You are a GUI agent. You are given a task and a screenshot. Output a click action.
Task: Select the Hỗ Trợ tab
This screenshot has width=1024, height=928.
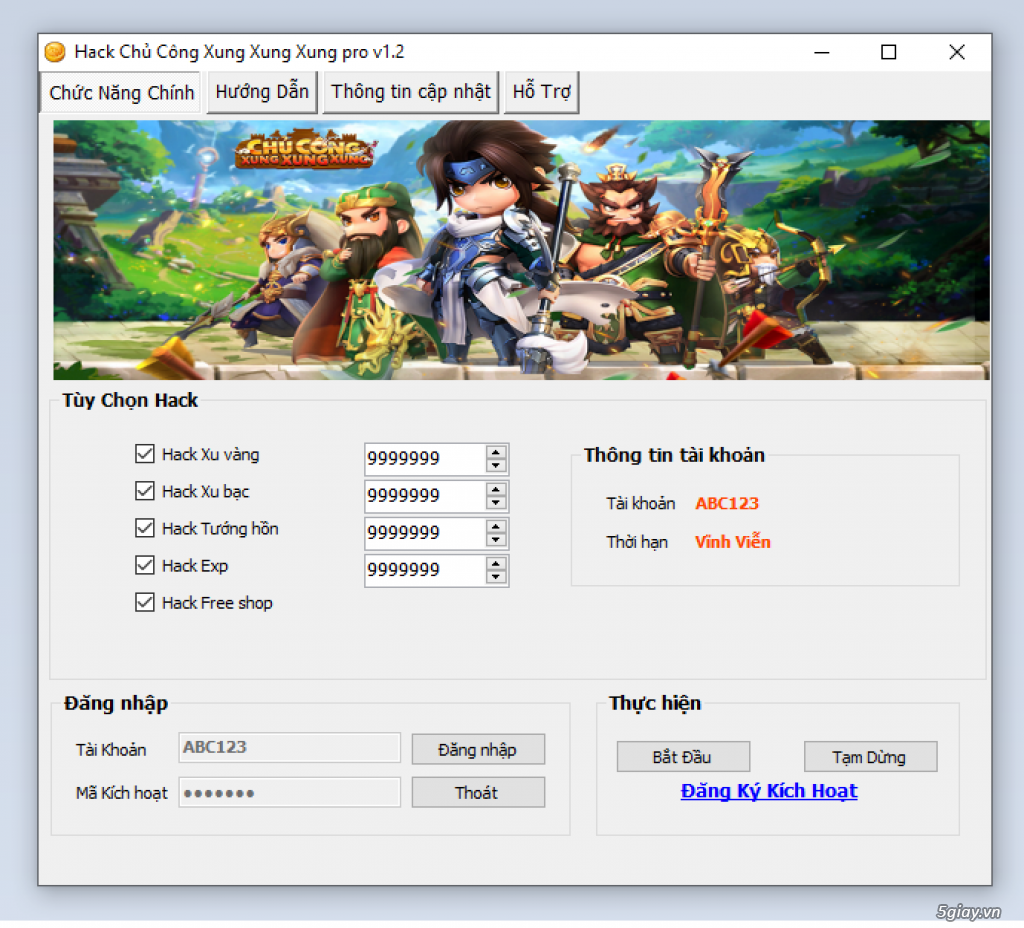click(541, 91)
